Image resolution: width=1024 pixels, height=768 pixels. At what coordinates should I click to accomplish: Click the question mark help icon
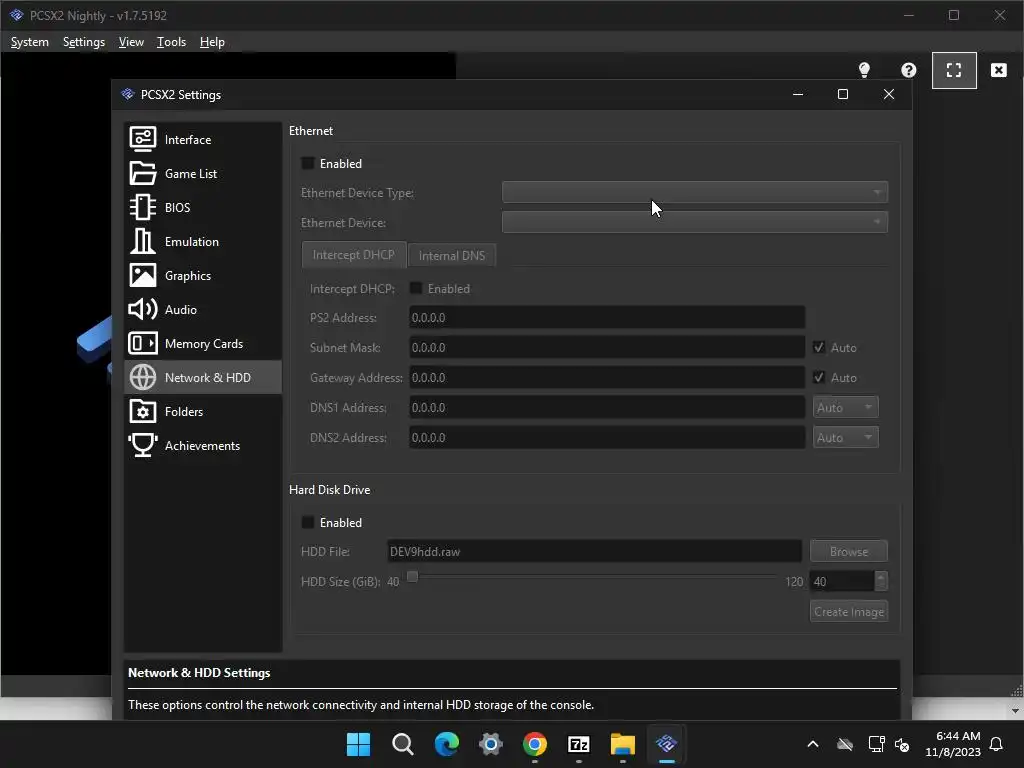pyautogui.click(x=908, y=70)
